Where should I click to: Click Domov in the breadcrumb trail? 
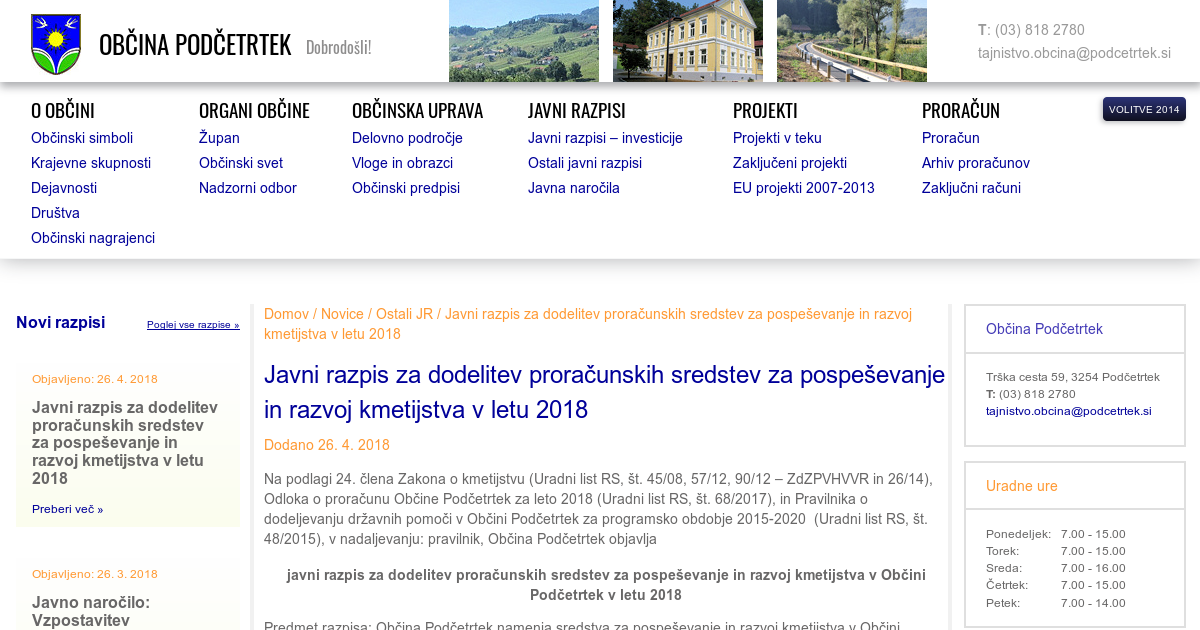click(x=286, y=314)
